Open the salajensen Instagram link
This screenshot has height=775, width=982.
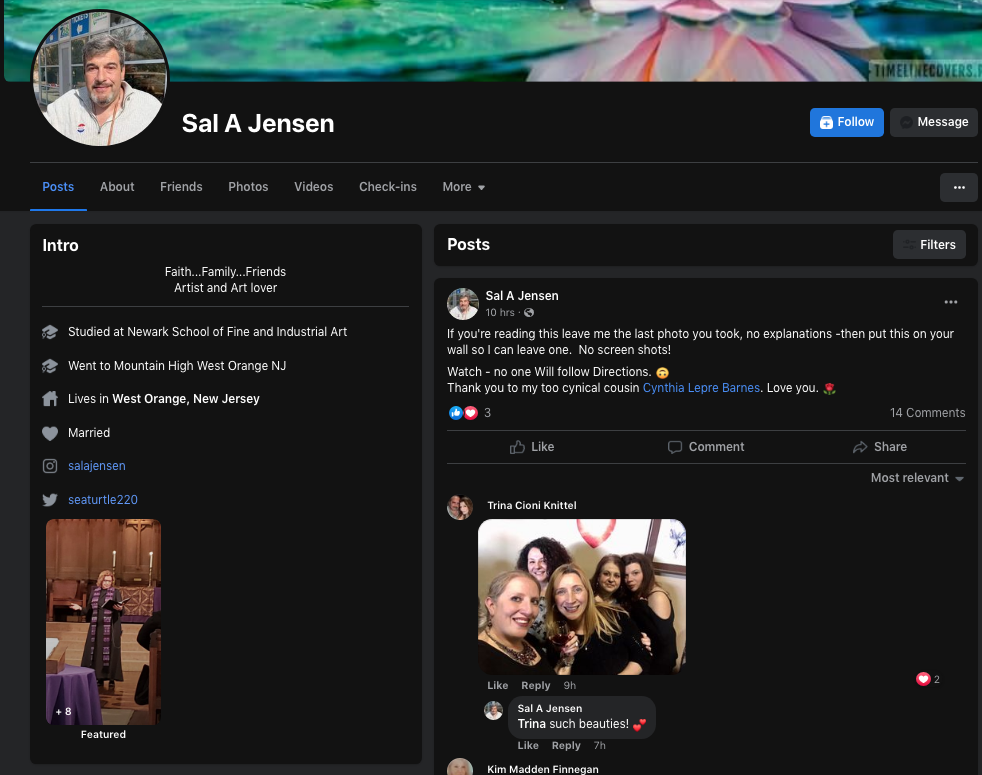(x=96, y=466)
